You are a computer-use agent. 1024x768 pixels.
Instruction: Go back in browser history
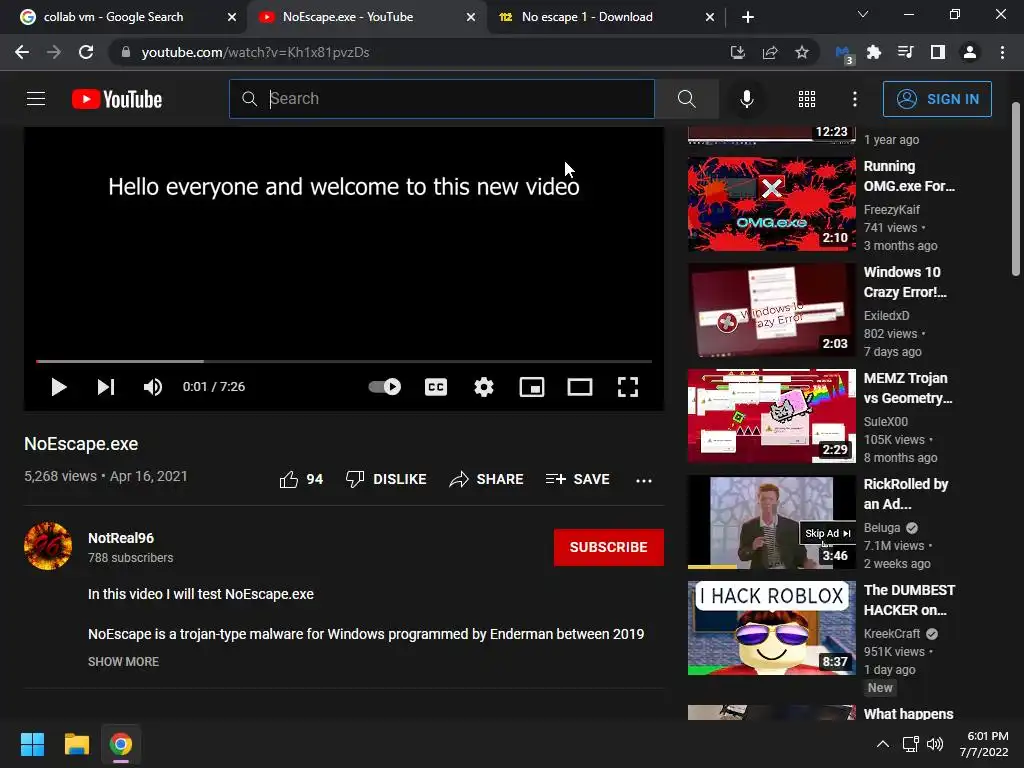[22, 52]
